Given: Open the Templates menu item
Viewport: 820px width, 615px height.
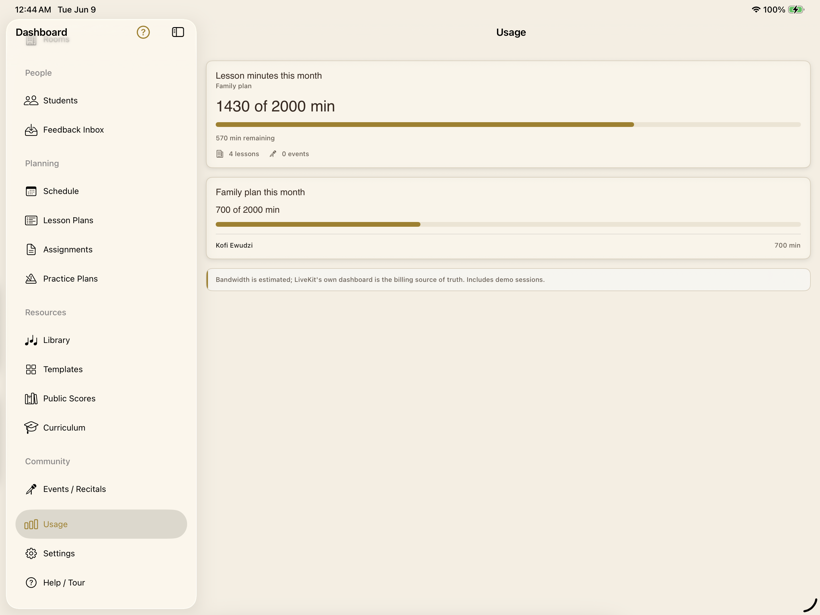Looking at the screenshot, I should (x=101, y=369).
